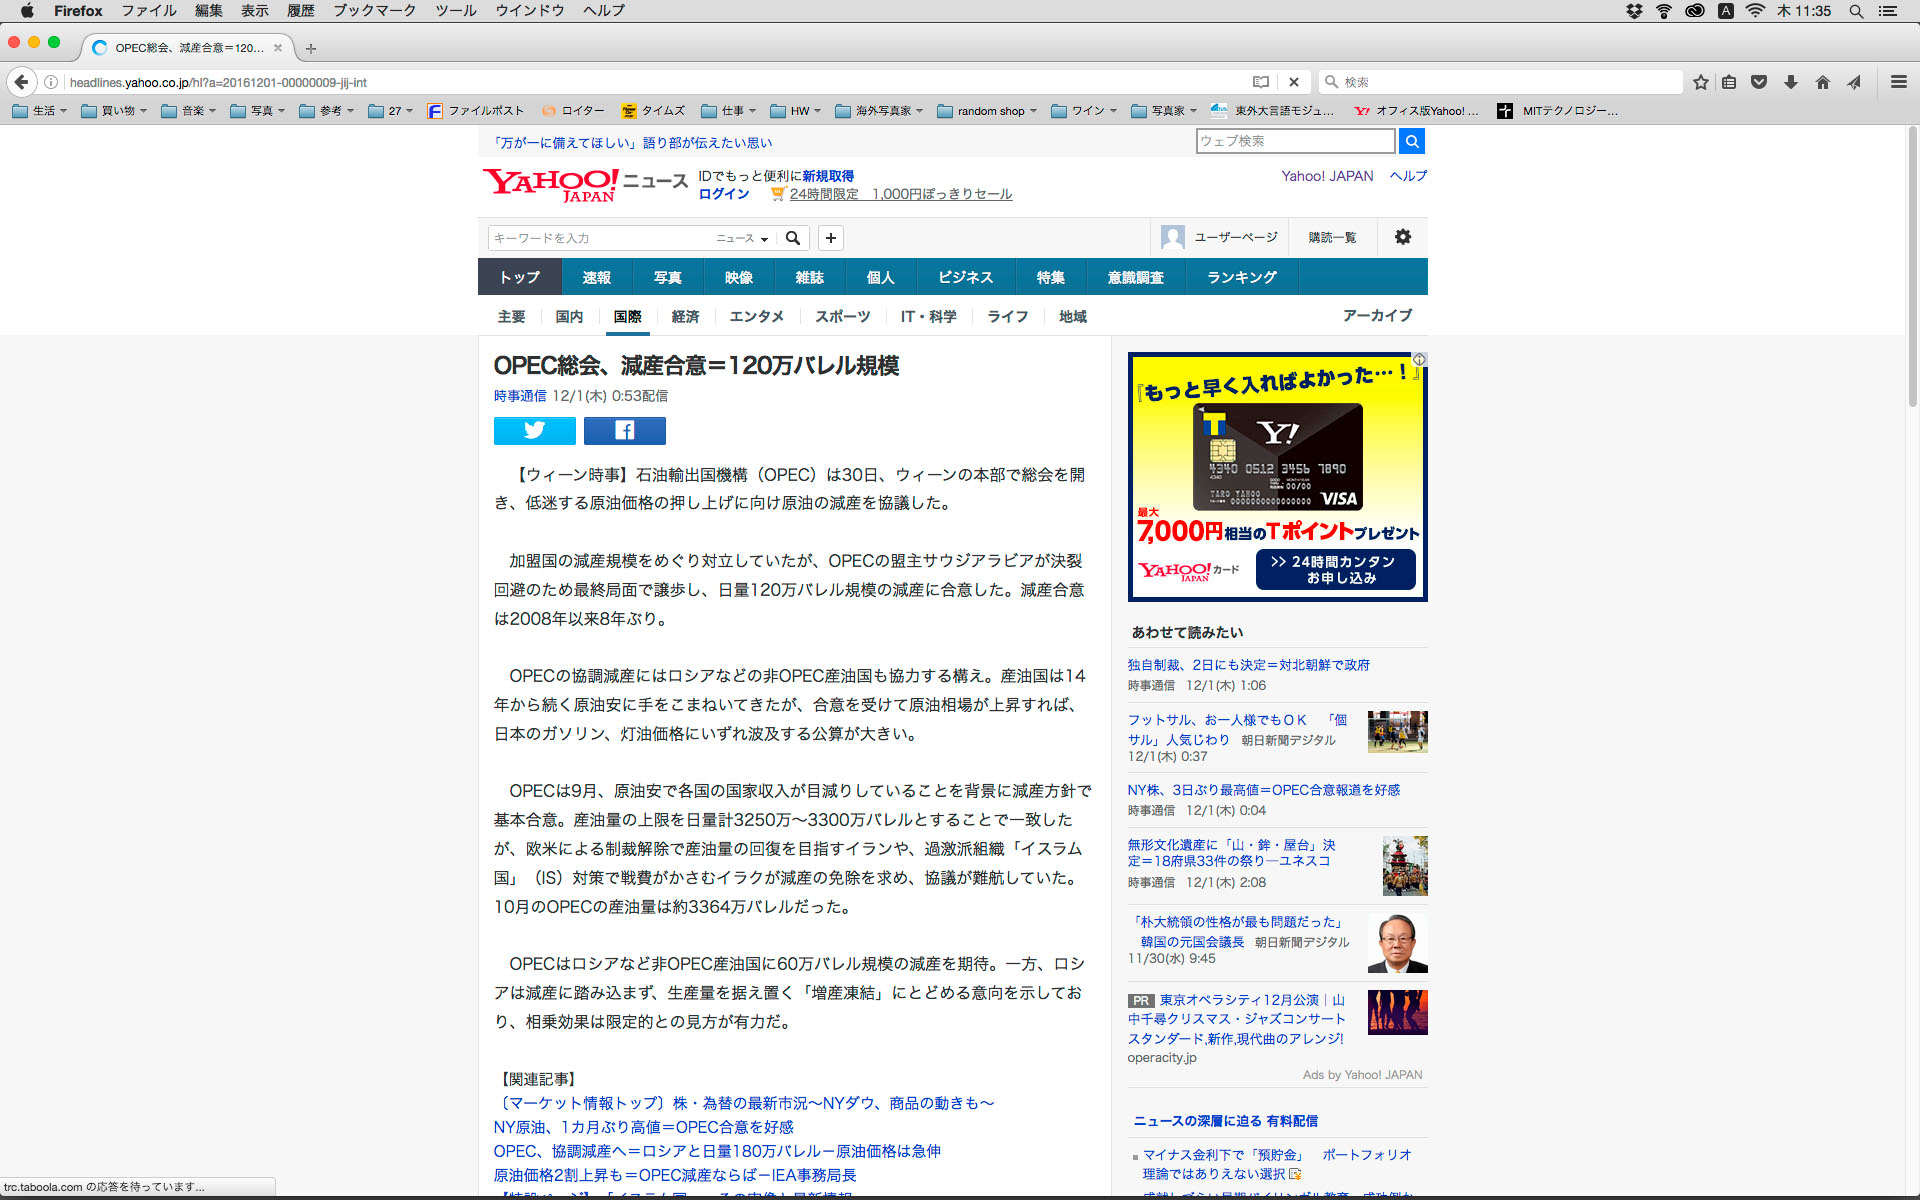Expand the ニュース search category dropdown

click(742, 238)
